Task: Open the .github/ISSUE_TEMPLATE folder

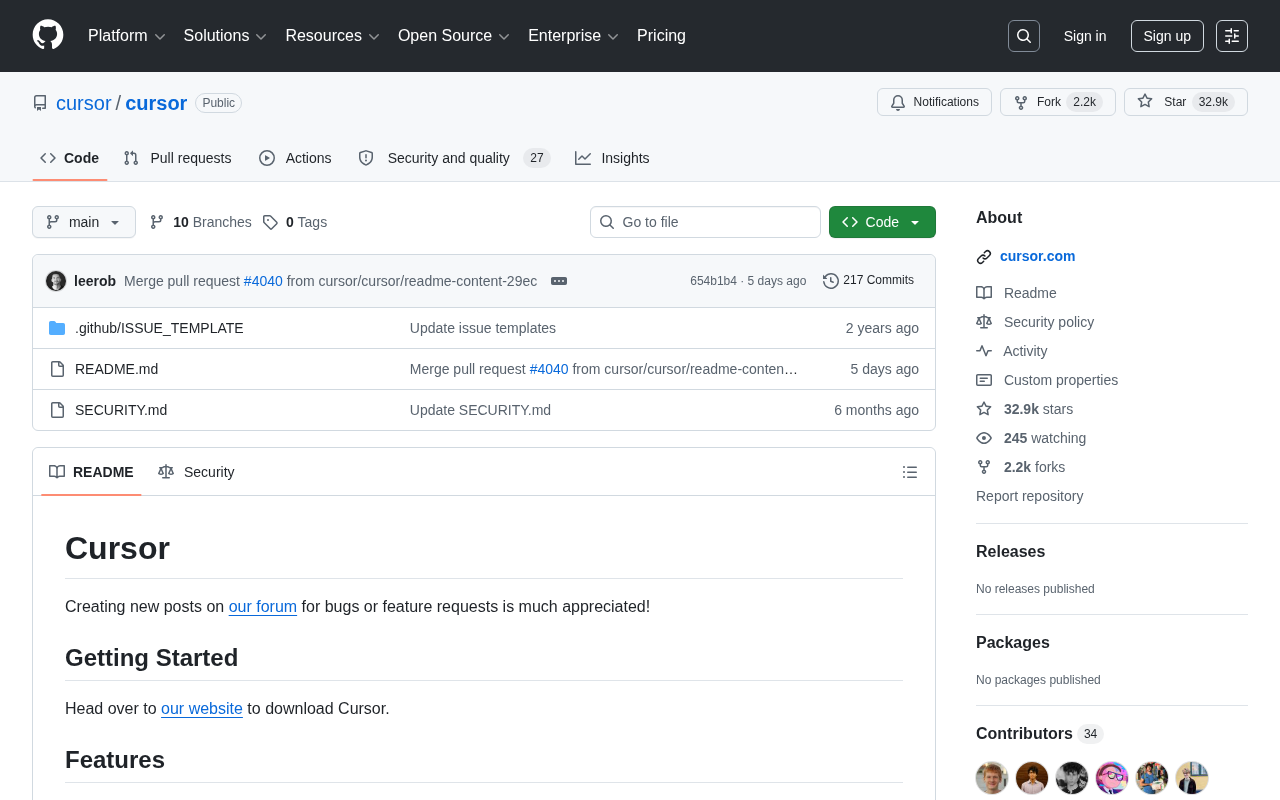Action: [159, 328]
